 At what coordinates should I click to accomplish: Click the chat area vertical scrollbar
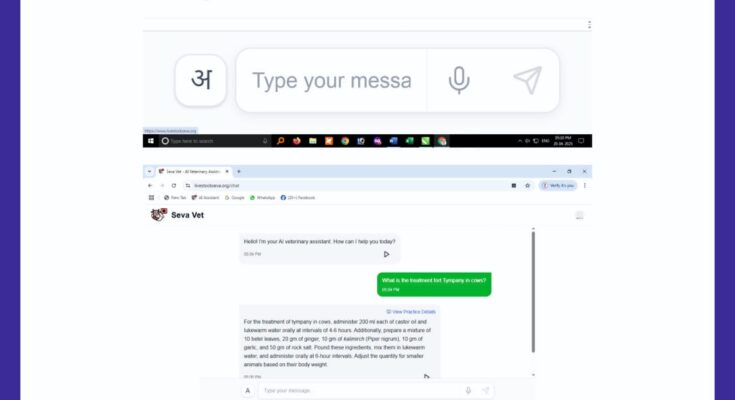[x=533, y=292]
